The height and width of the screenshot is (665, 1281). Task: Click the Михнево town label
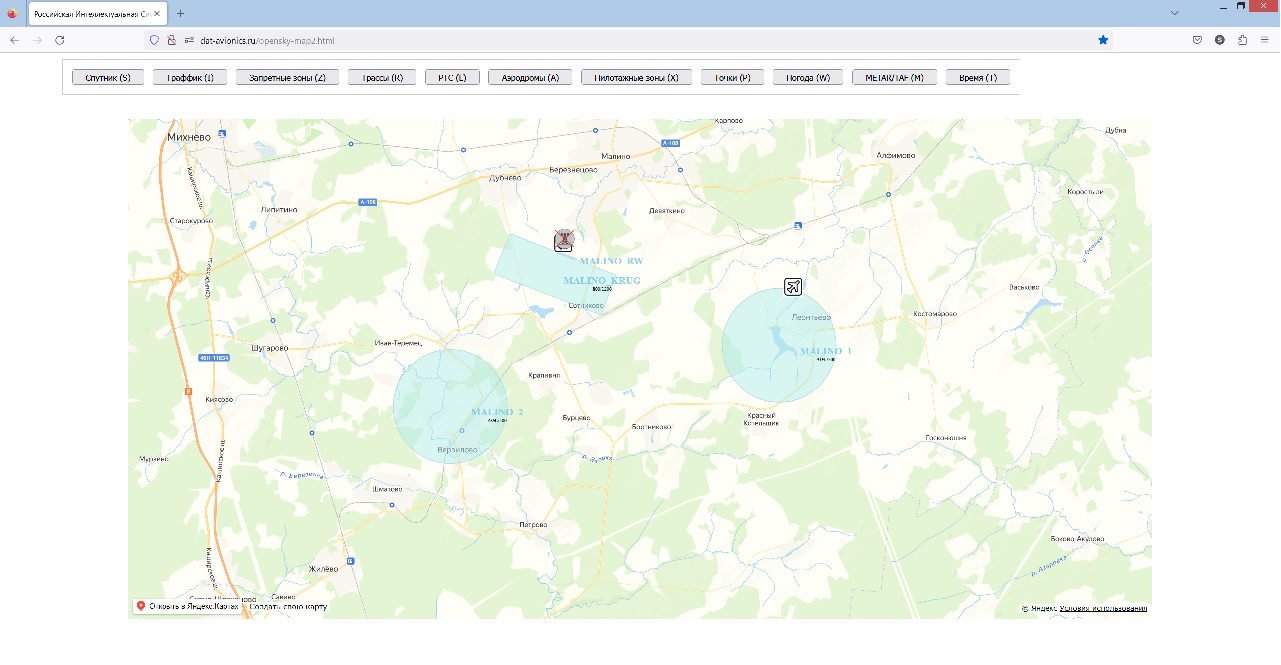(190, 136)
